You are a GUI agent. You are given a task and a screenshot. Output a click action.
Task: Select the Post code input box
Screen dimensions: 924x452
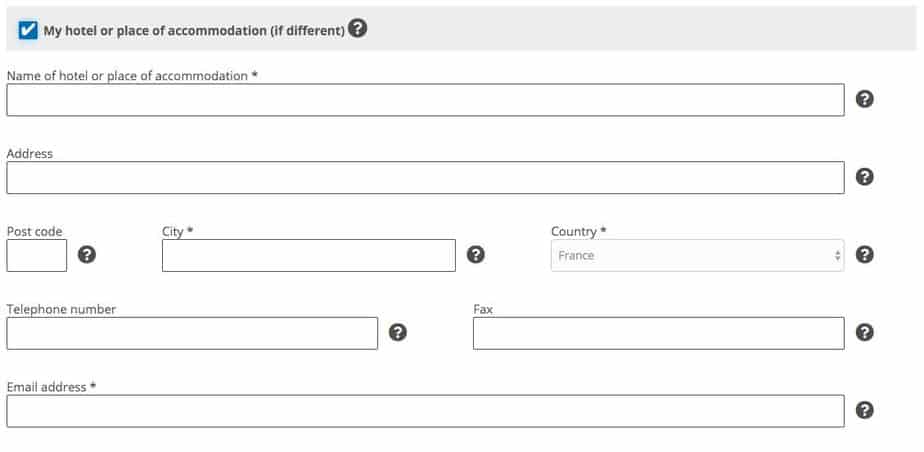point(37,255)
